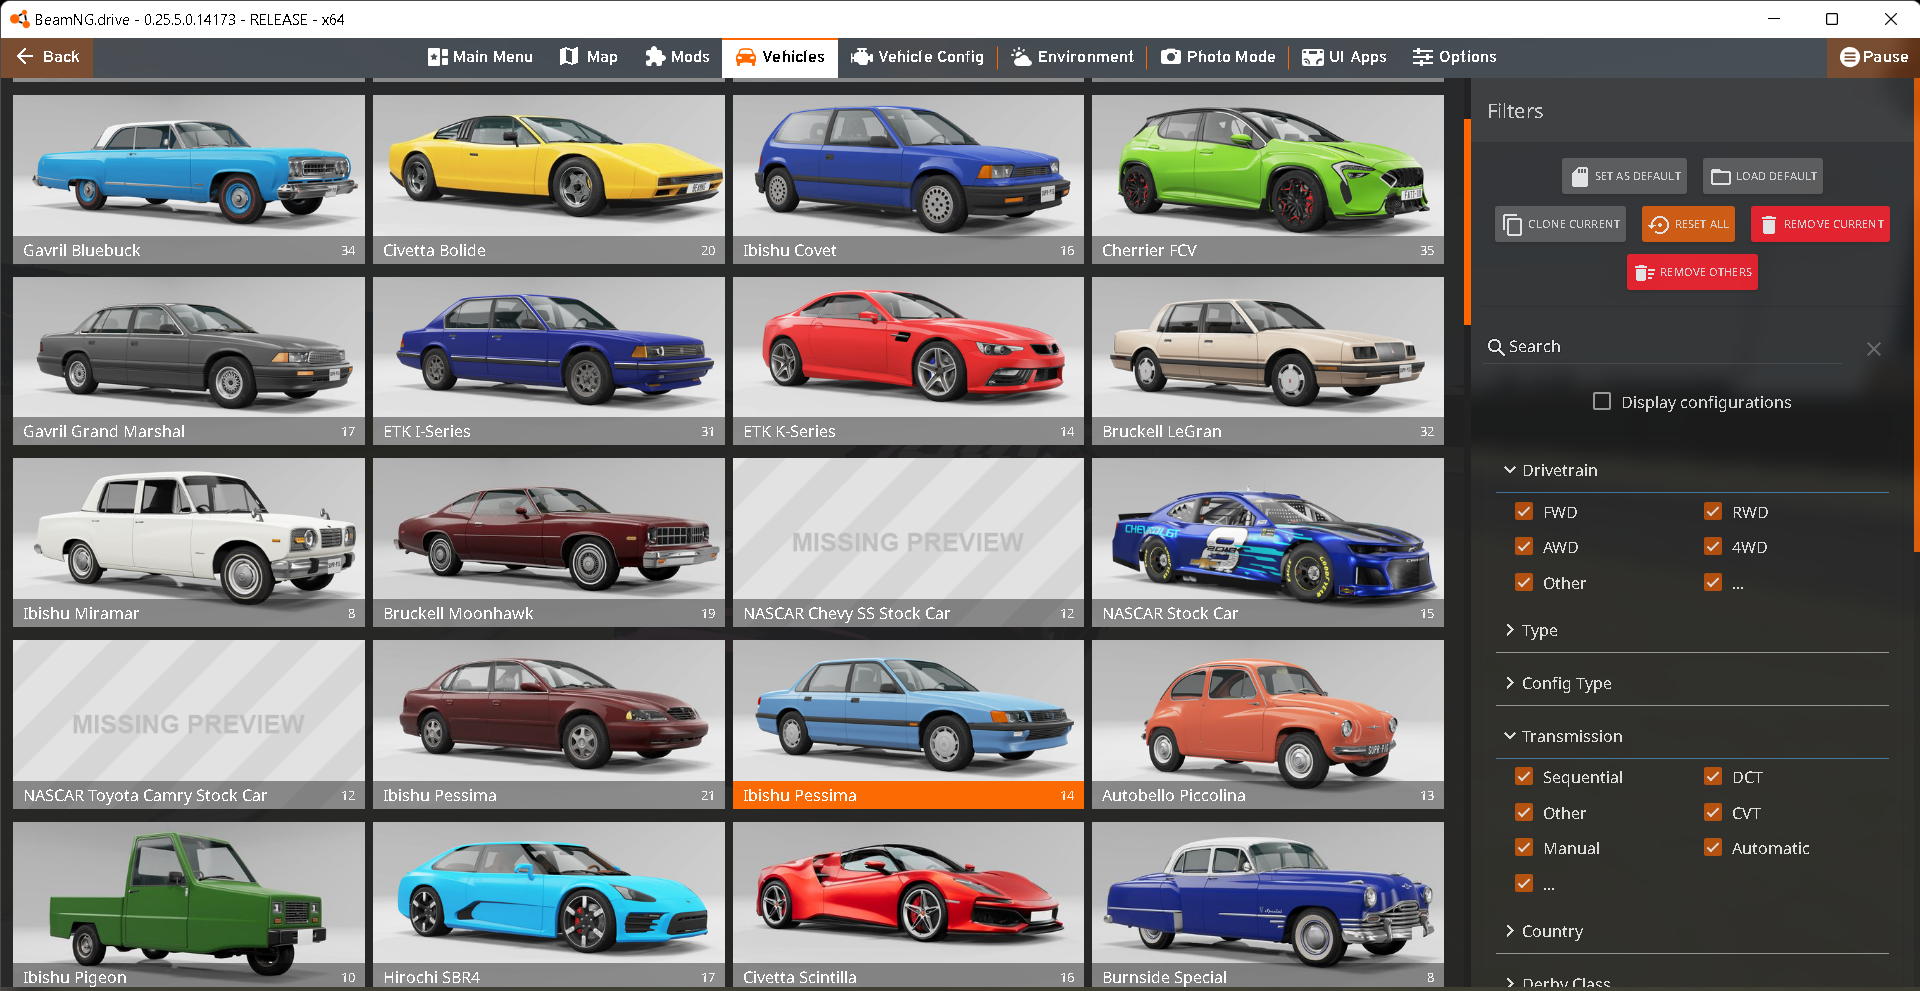Click the CLONE CURRENT button
This screenshot has width=1920, height=991.
1561,224
